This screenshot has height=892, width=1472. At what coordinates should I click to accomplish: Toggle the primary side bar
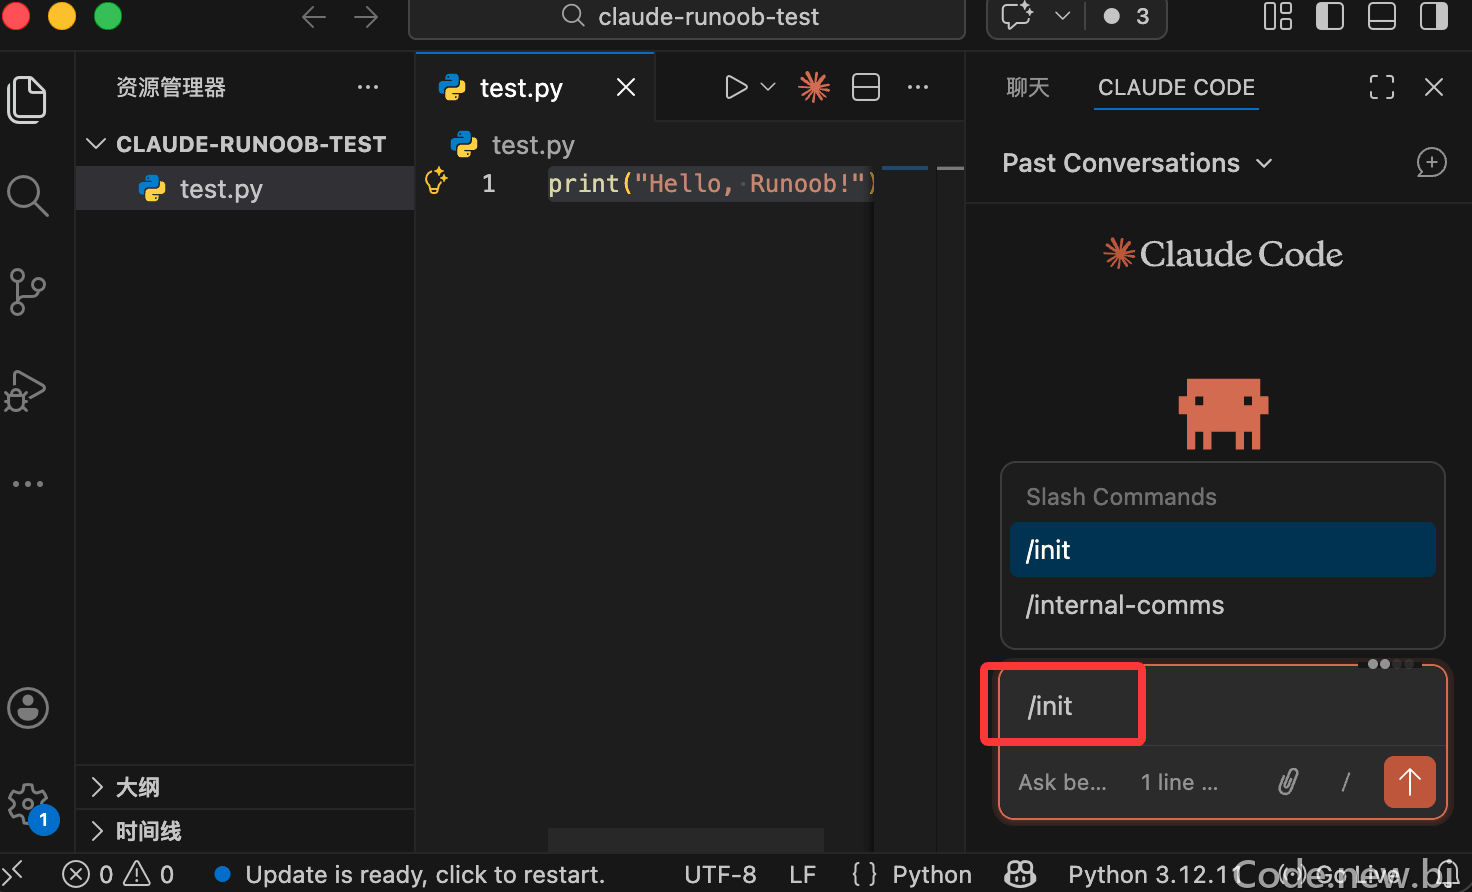[x=1330, y=17]
